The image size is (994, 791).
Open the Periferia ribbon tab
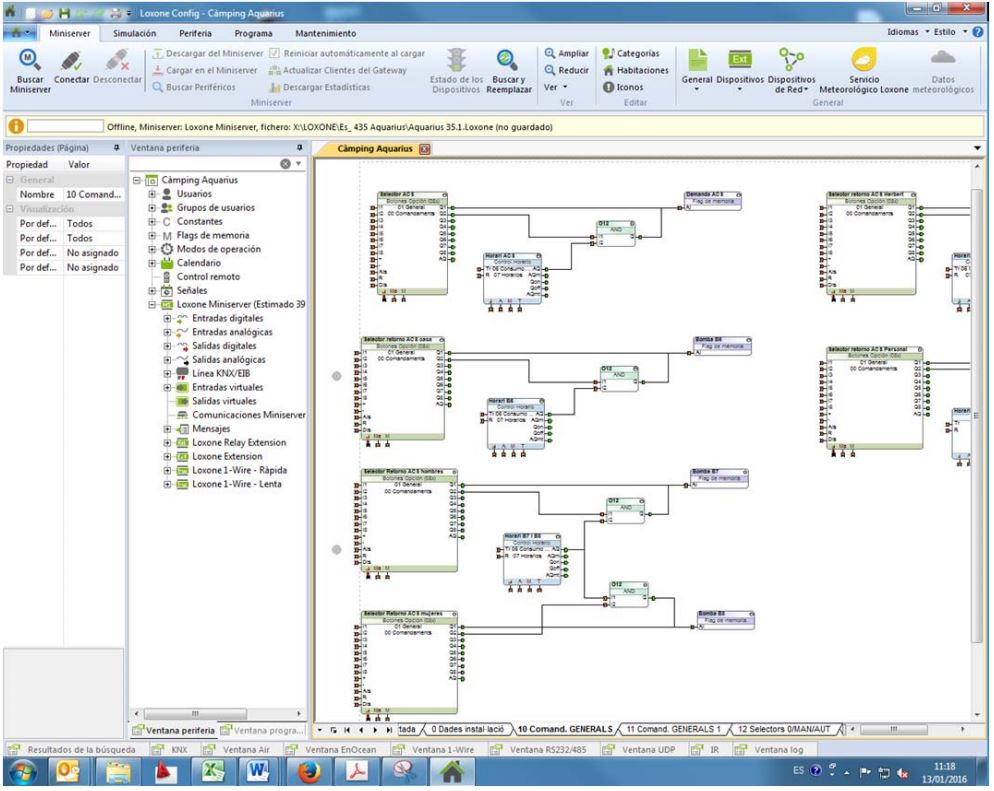[x=195, y=33]
